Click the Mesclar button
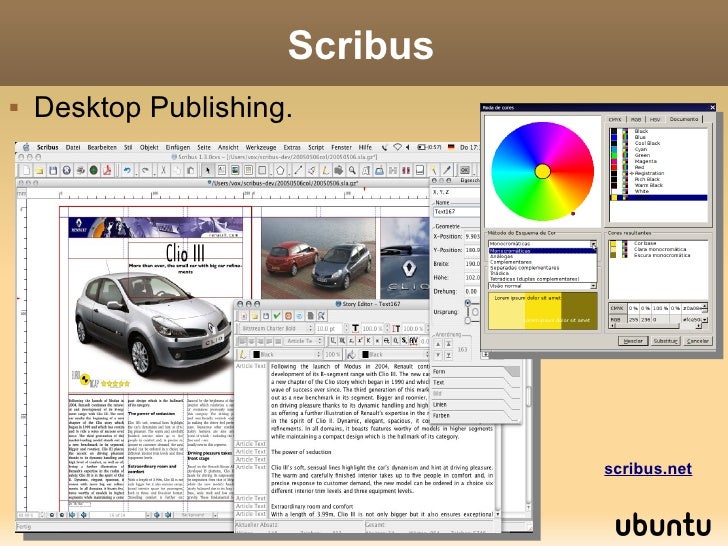728x546 pixels. [633, 341]
